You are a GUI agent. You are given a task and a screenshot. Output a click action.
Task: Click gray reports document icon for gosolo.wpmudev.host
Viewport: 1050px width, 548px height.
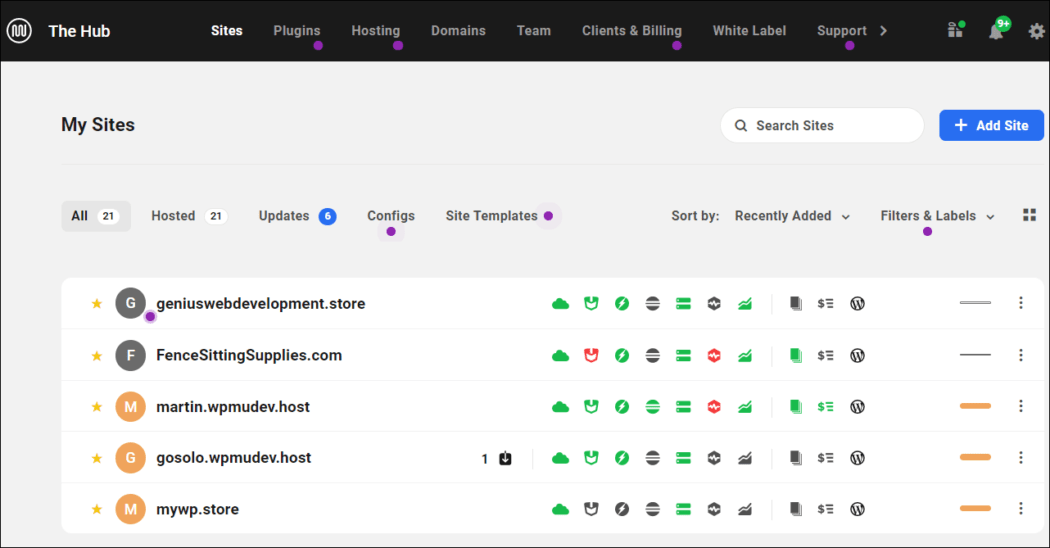click(x=796, y=458)
